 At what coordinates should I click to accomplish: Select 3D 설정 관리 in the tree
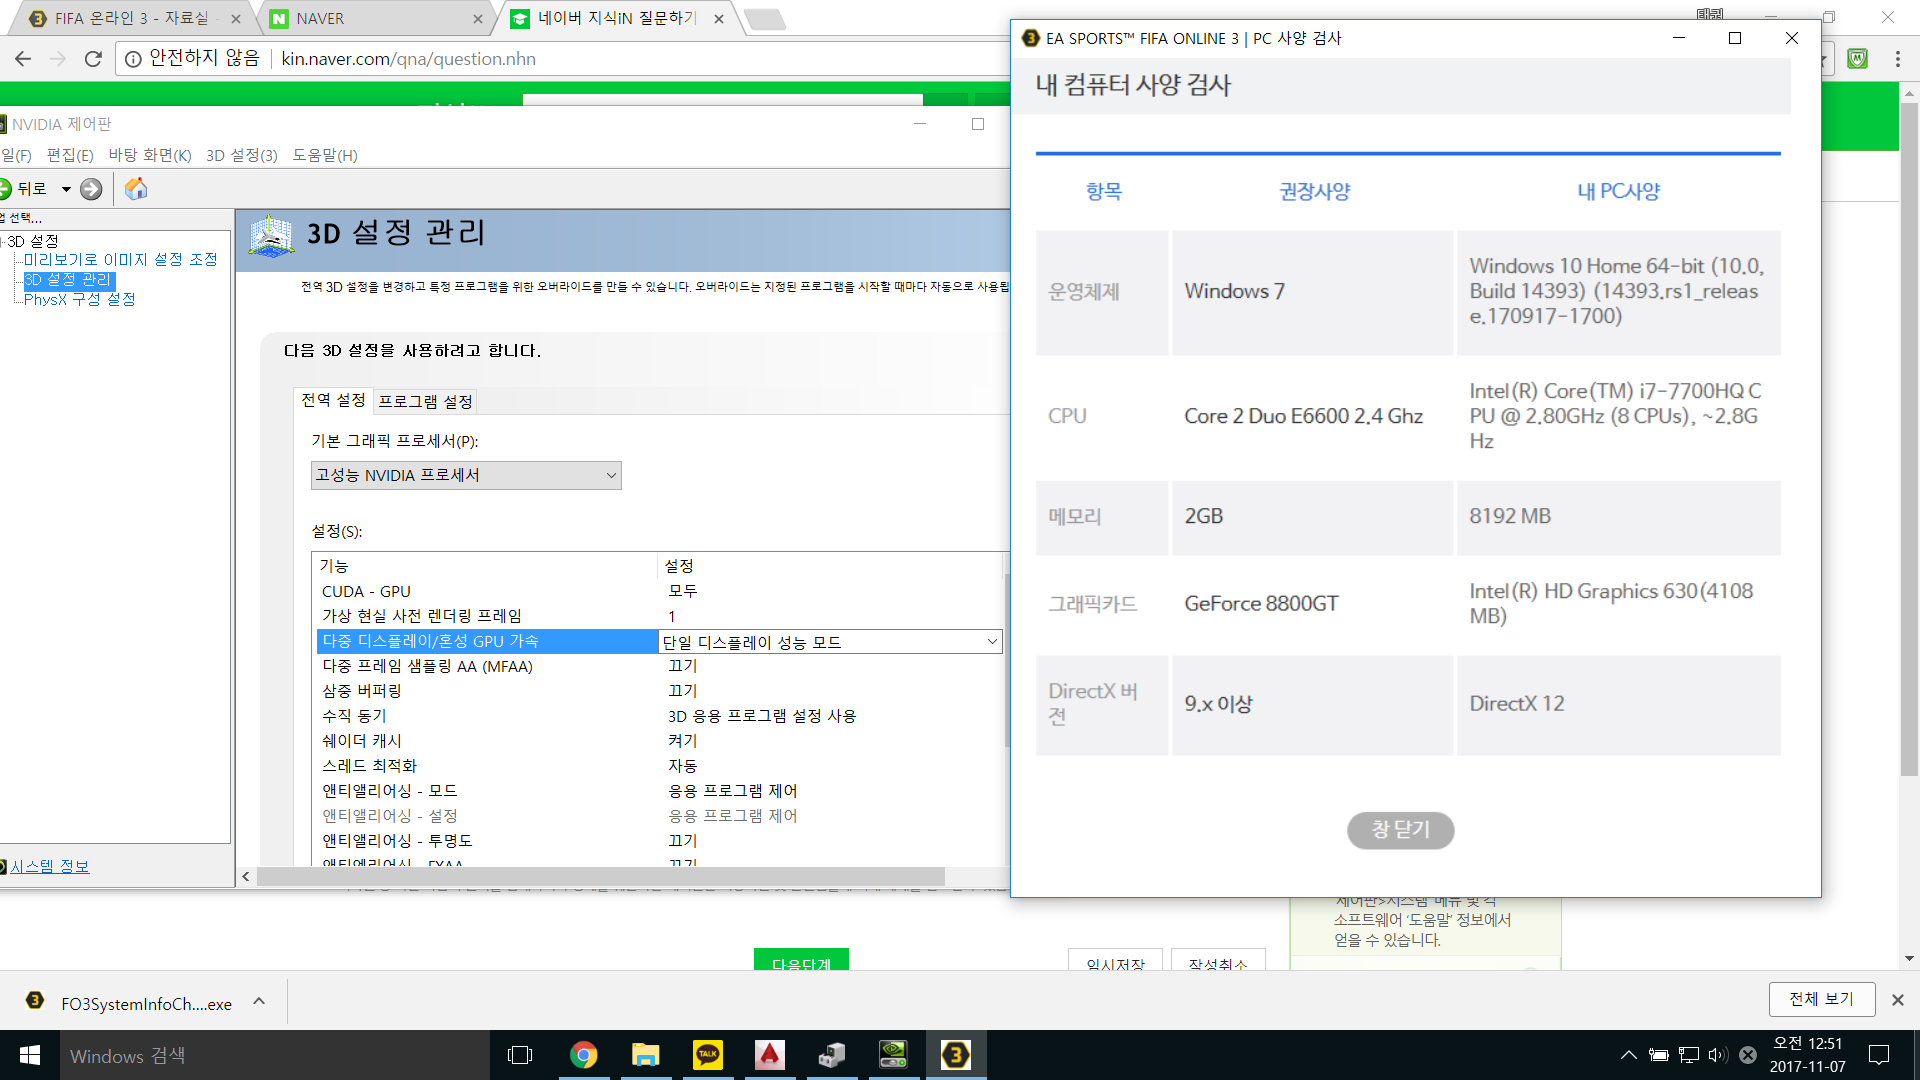(68, 280)
